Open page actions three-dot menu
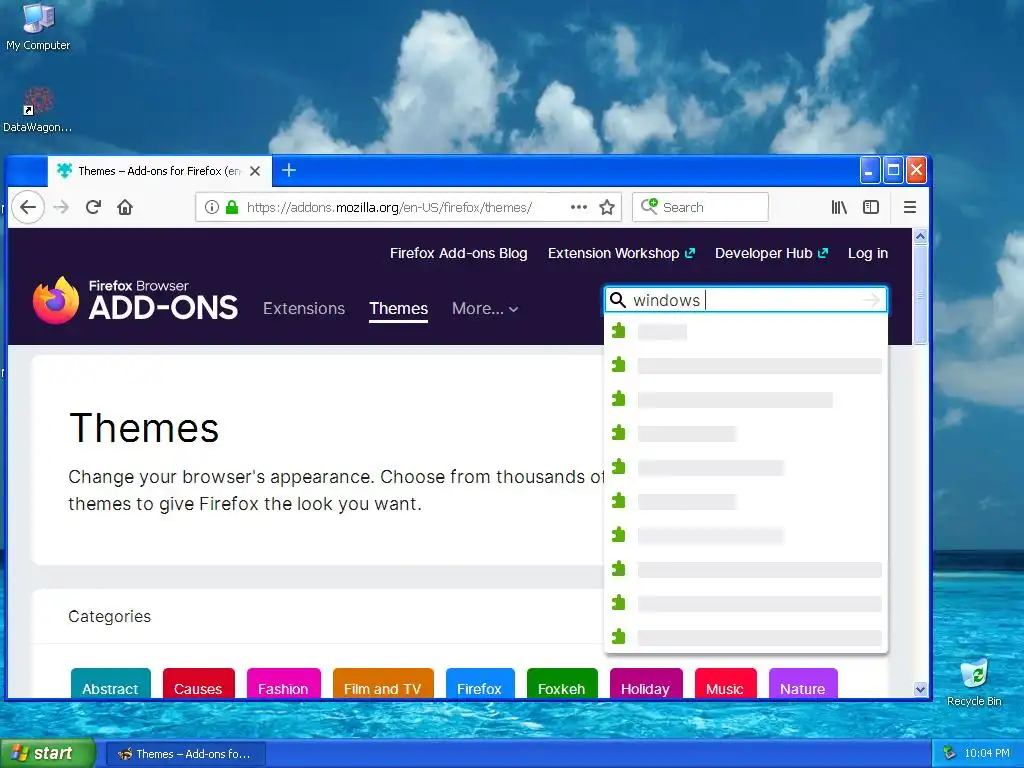Screen dimensions: 1024x768 (x=579, y=207)
